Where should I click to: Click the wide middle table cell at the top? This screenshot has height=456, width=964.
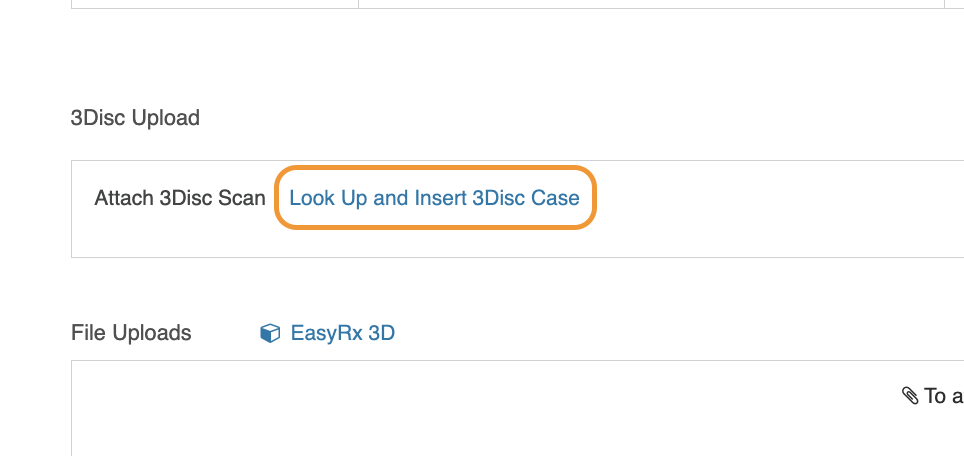point(651,4)
